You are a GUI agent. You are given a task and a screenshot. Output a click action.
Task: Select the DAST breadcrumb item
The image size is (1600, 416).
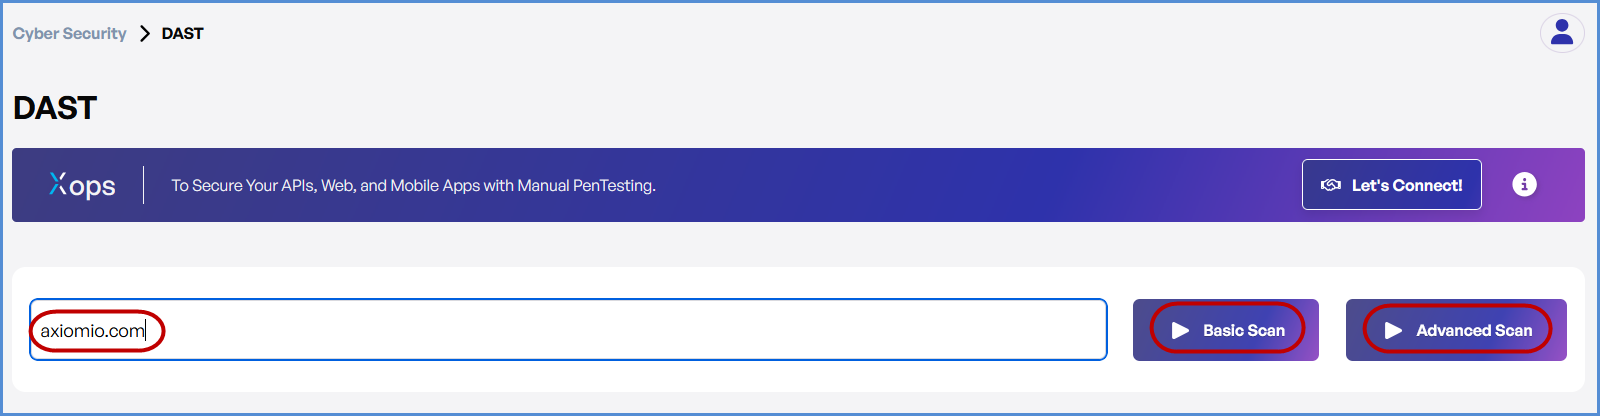182,33
